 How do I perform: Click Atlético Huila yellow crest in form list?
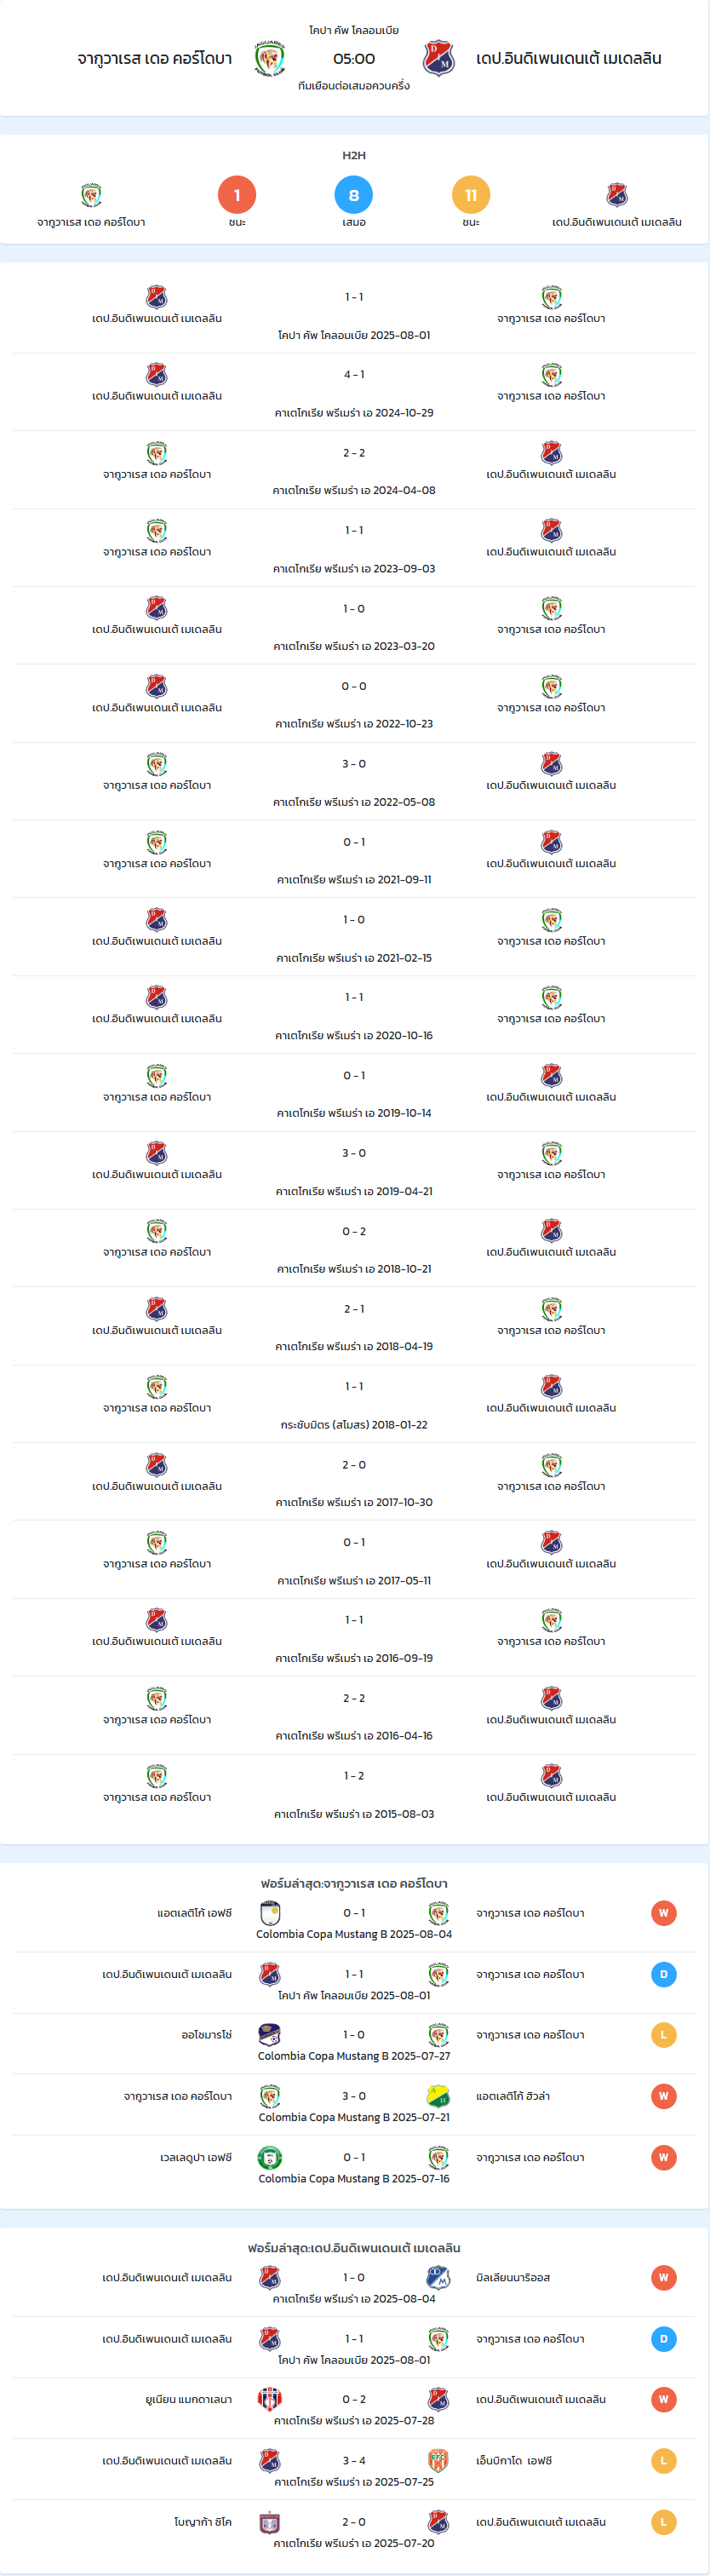438,2096
